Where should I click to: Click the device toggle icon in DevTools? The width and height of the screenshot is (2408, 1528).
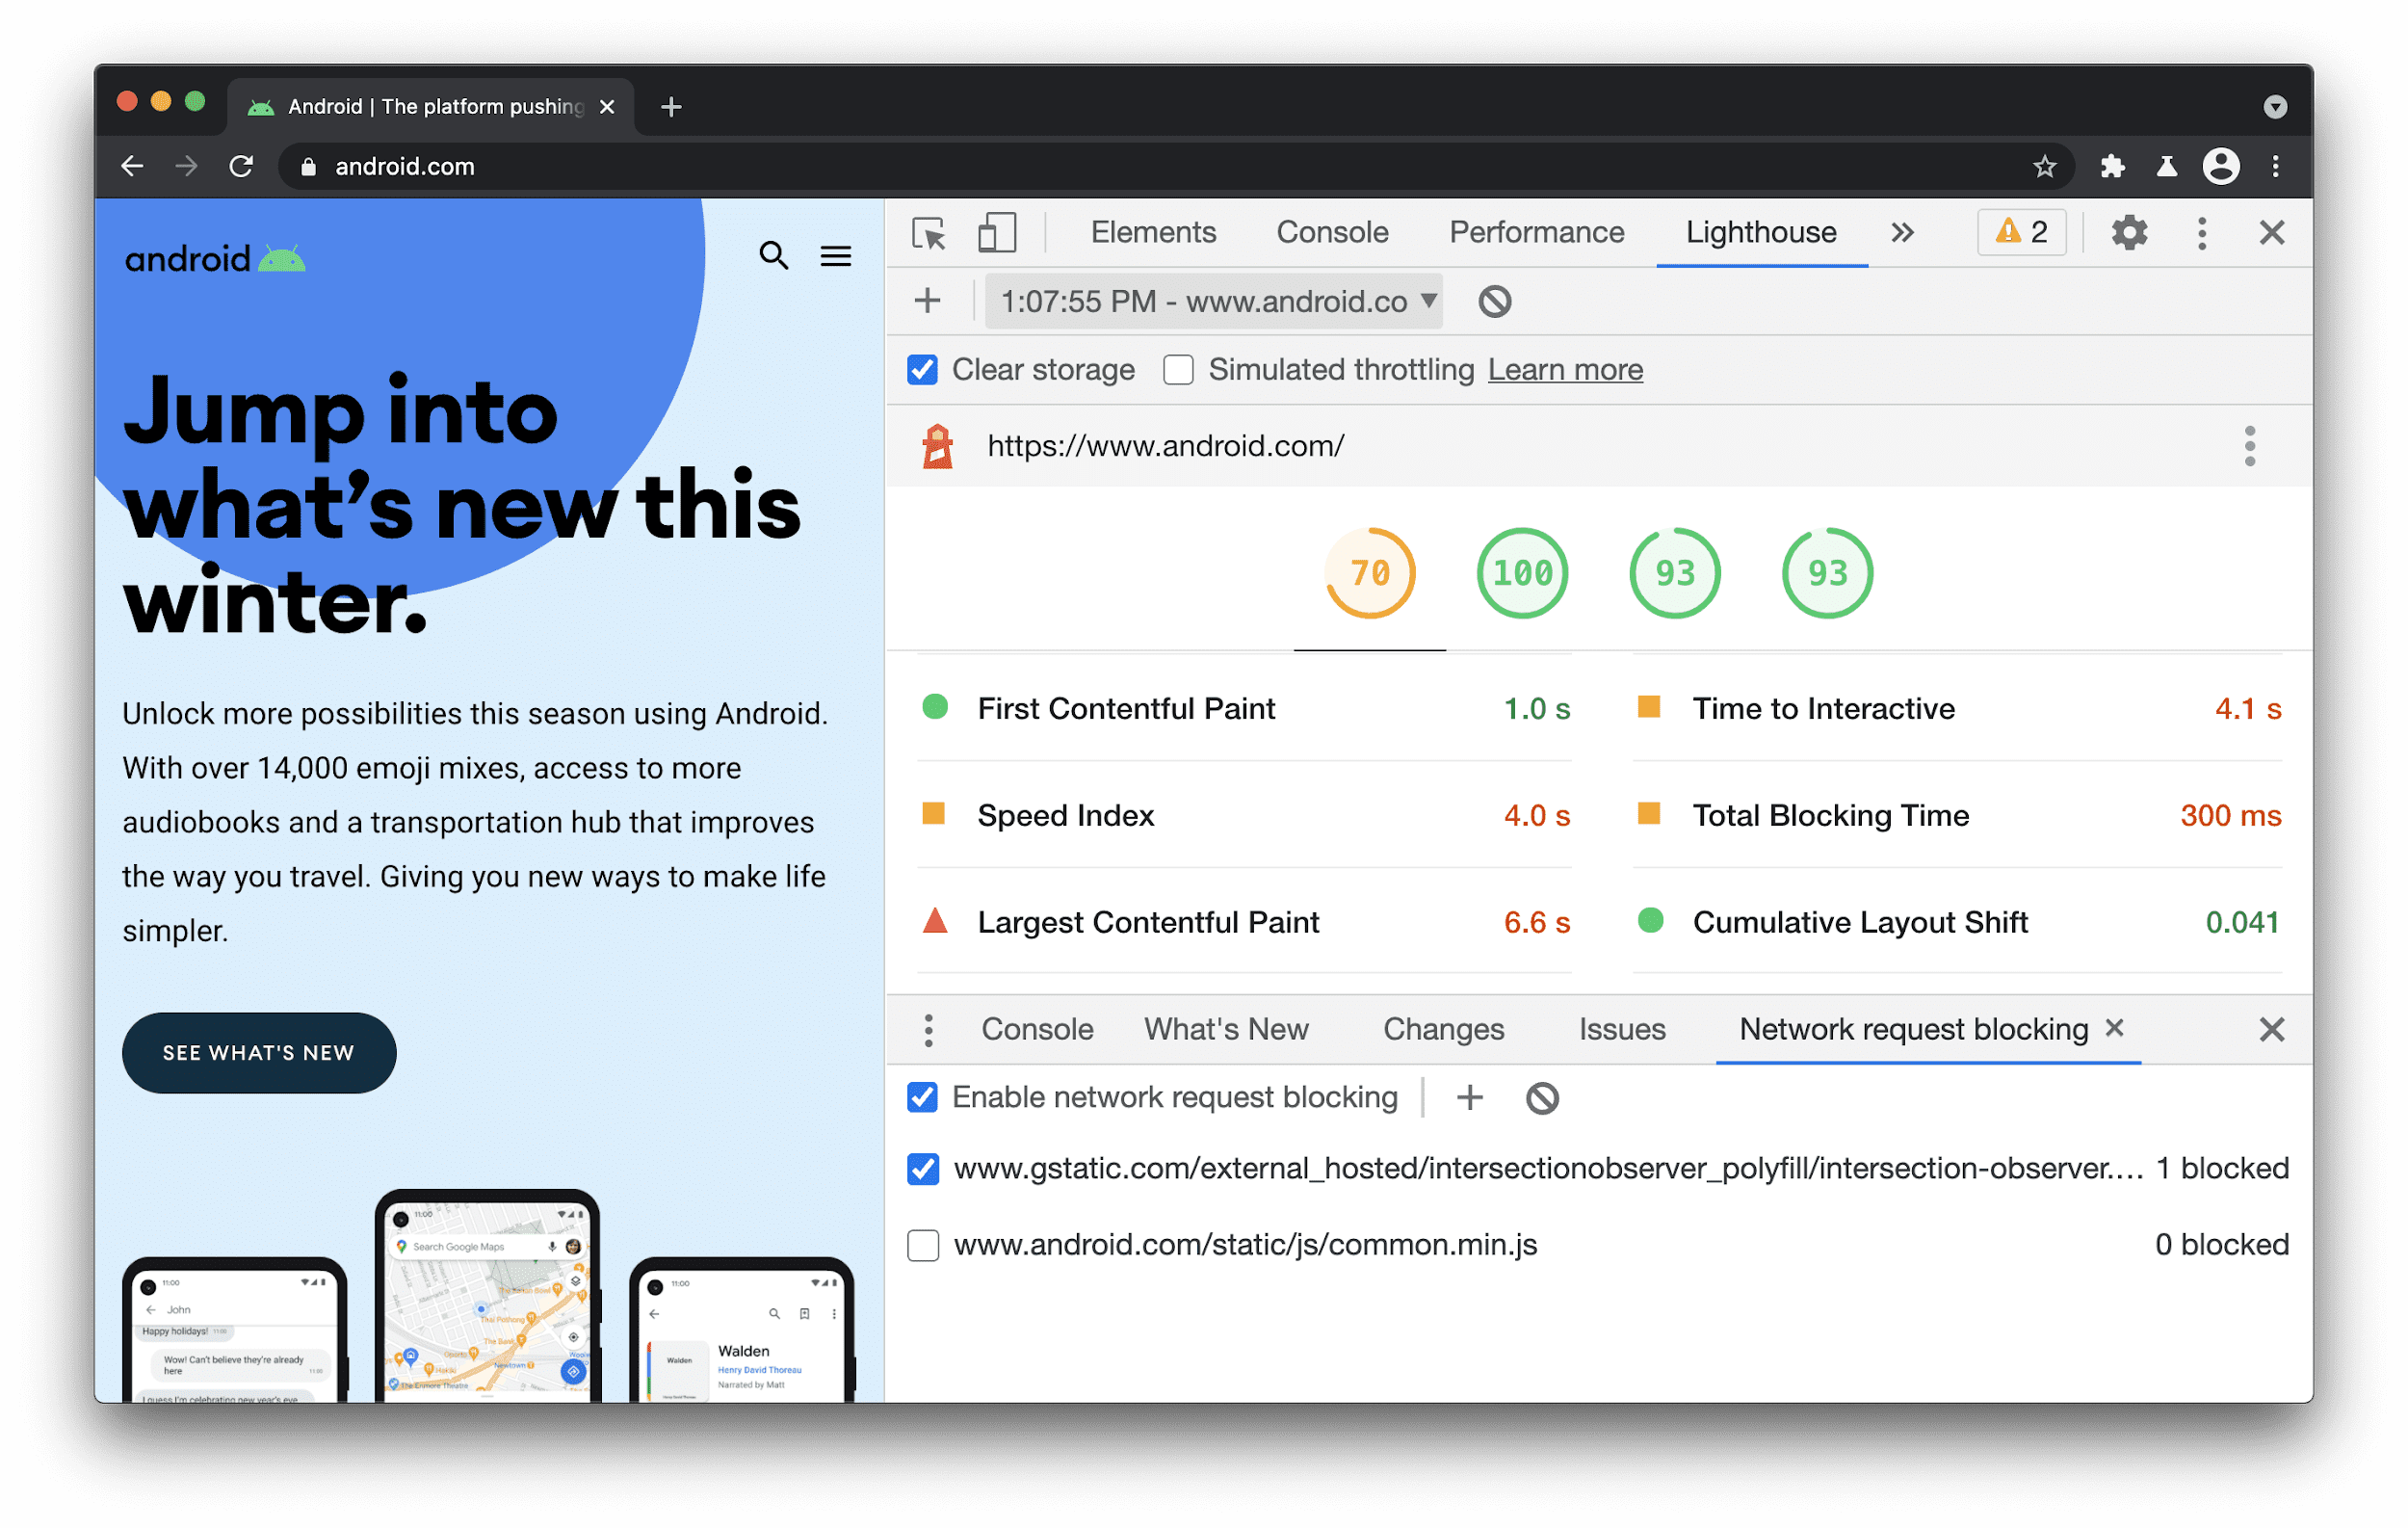pyautogui.click(x=995, y=232)
